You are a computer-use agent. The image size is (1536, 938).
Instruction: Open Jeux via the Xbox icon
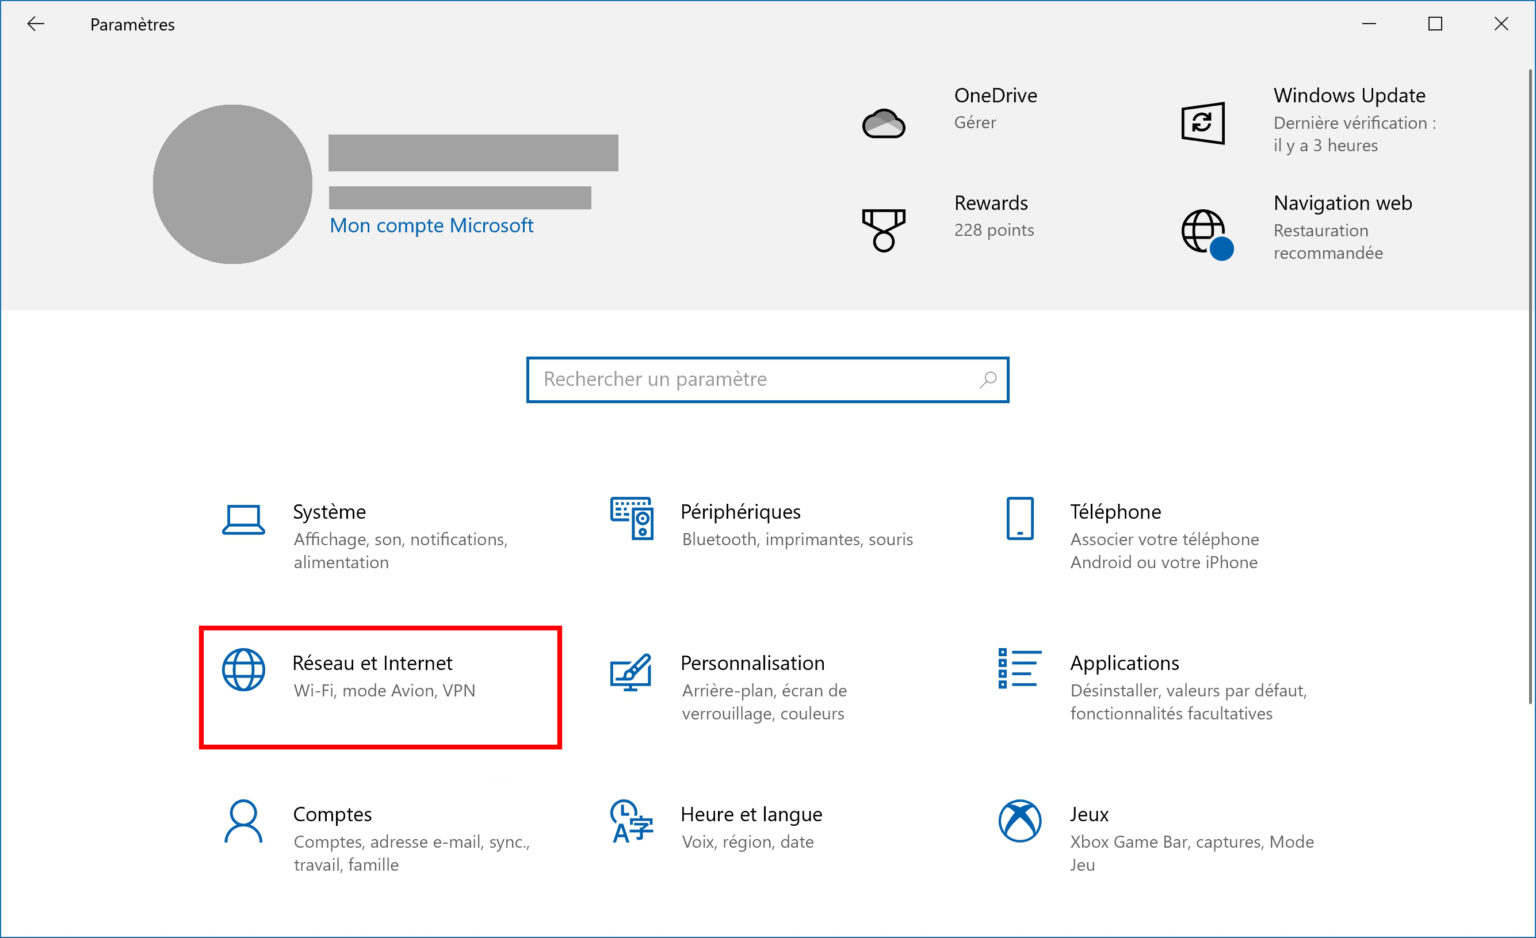coord(1019,822)
